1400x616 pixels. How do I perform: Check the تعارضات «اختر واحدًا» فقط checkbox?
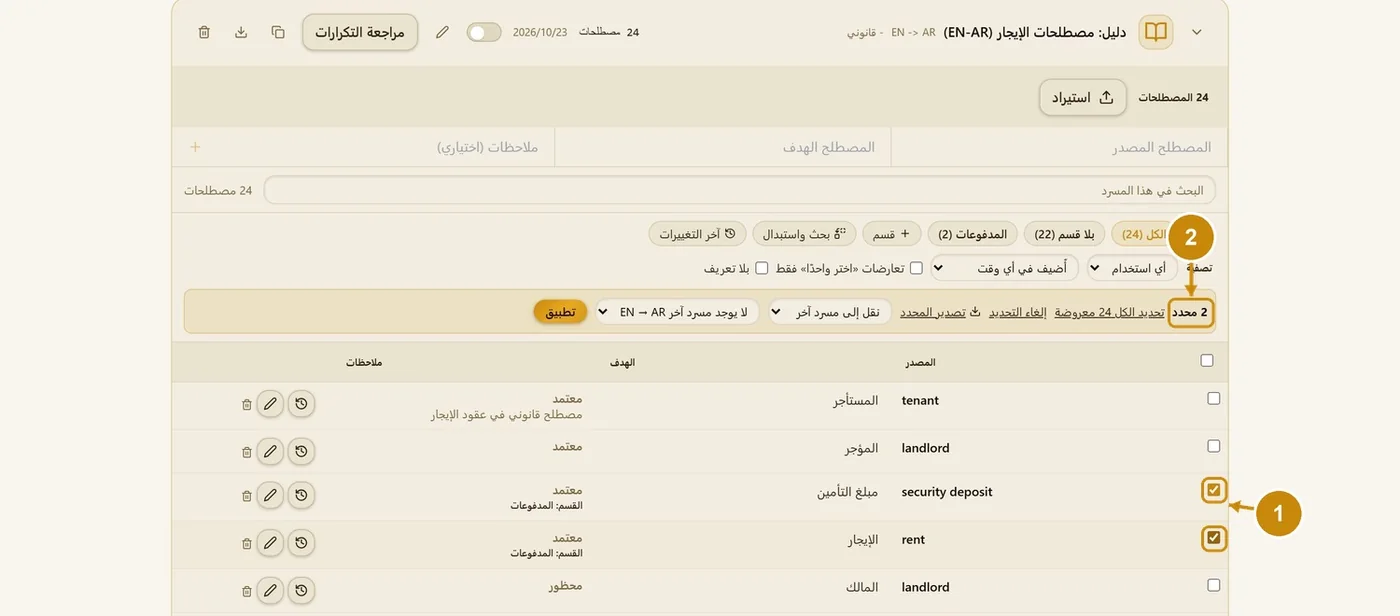[x=916, y=268]
